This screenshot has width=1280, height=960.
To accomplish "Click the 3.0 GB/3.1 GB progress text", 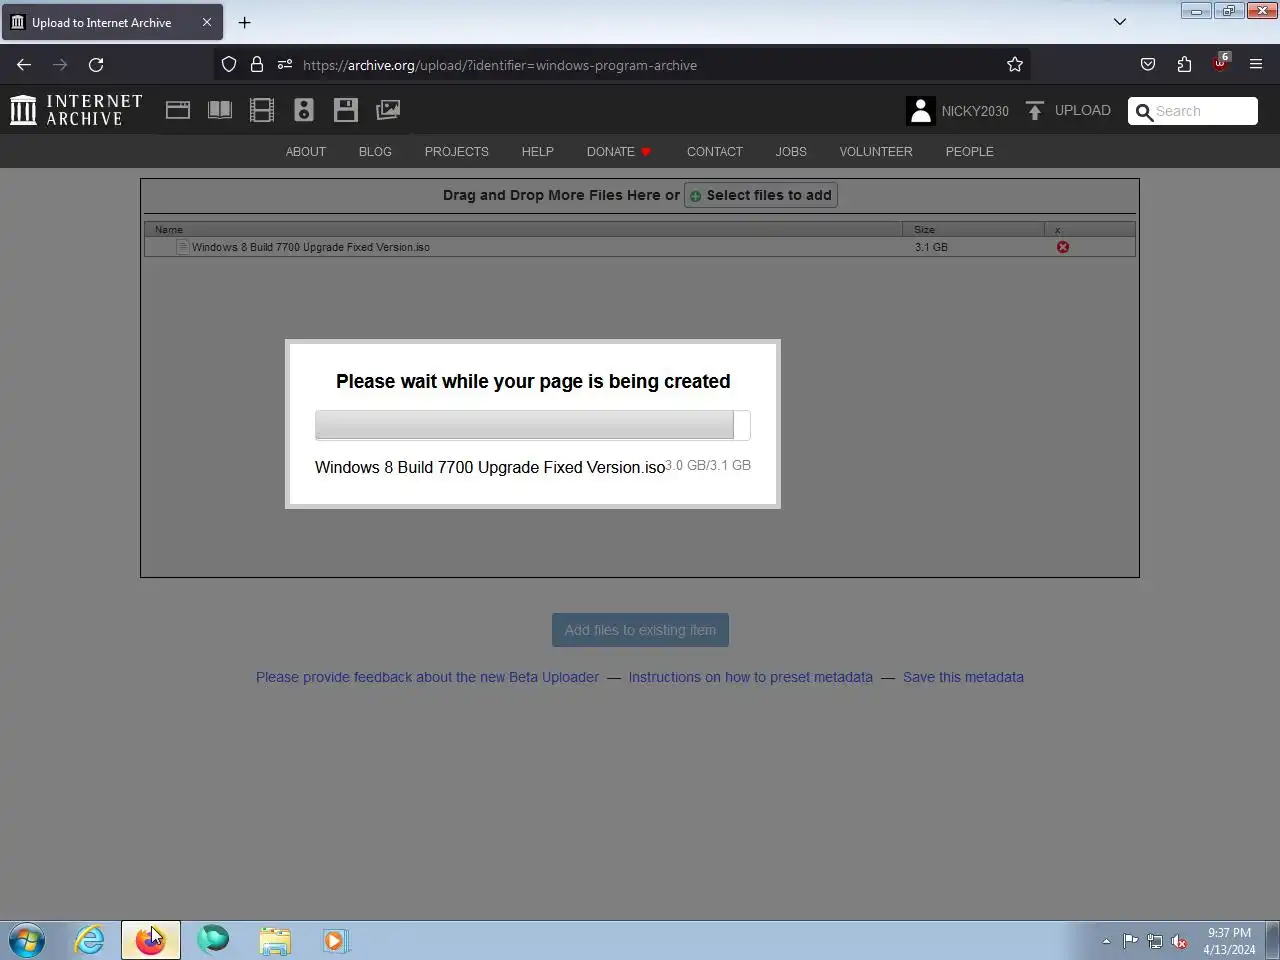I will [x=708, y=465].
